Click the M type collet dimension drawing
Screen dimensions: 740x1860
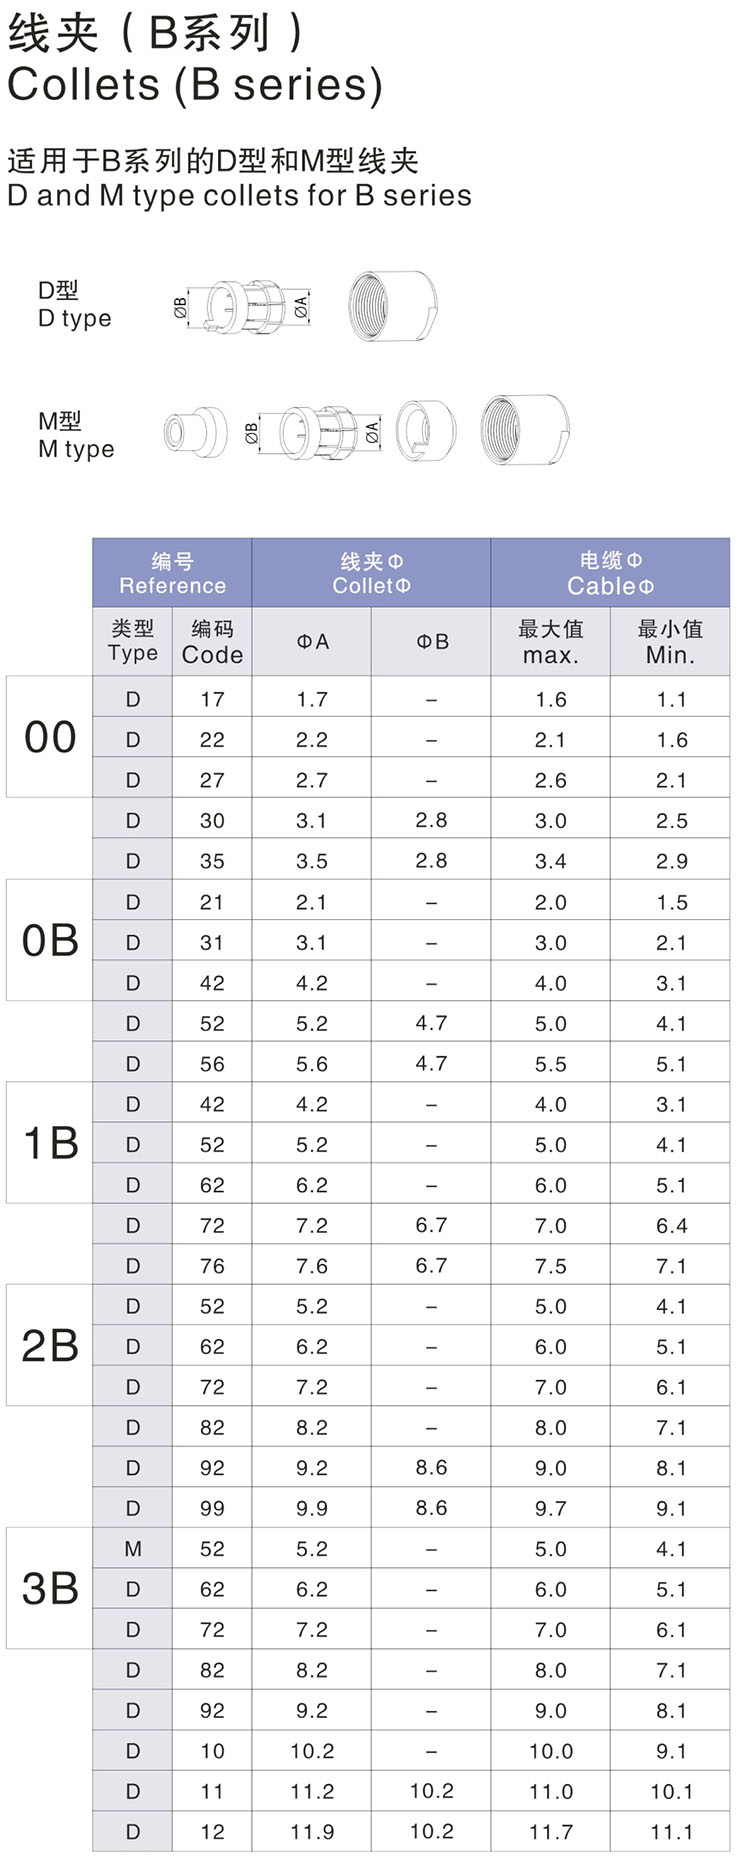[x=313, y=433]
